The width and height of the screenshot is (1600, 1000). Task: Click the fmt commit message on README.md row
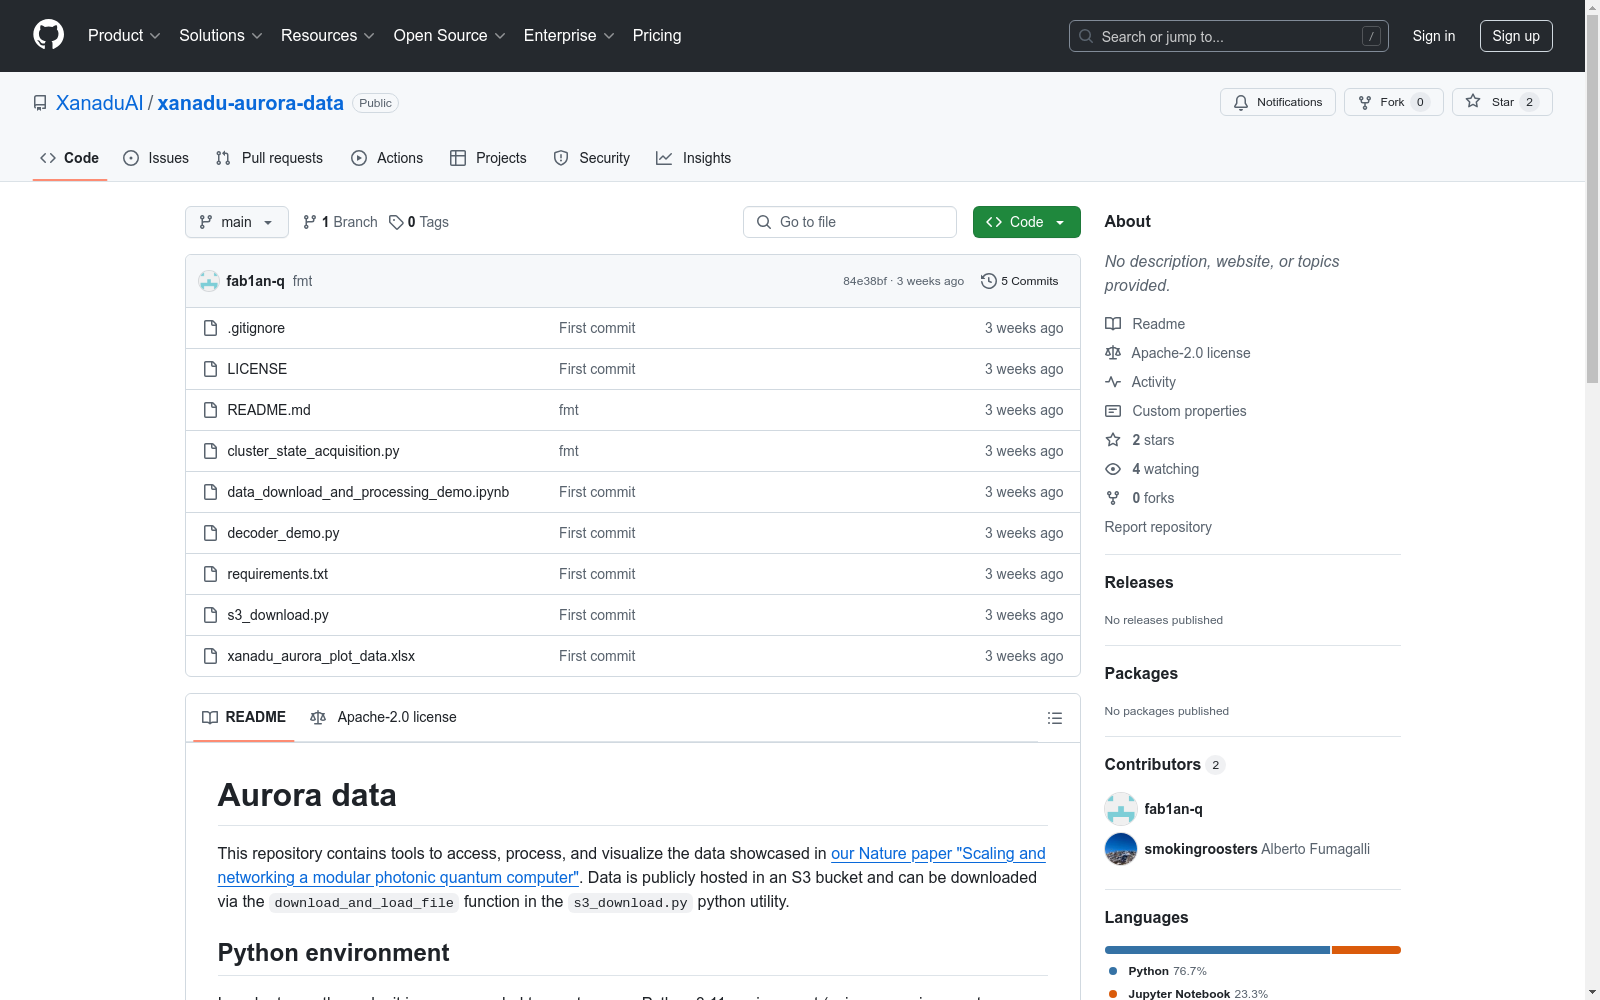click(x=569, y=410)
